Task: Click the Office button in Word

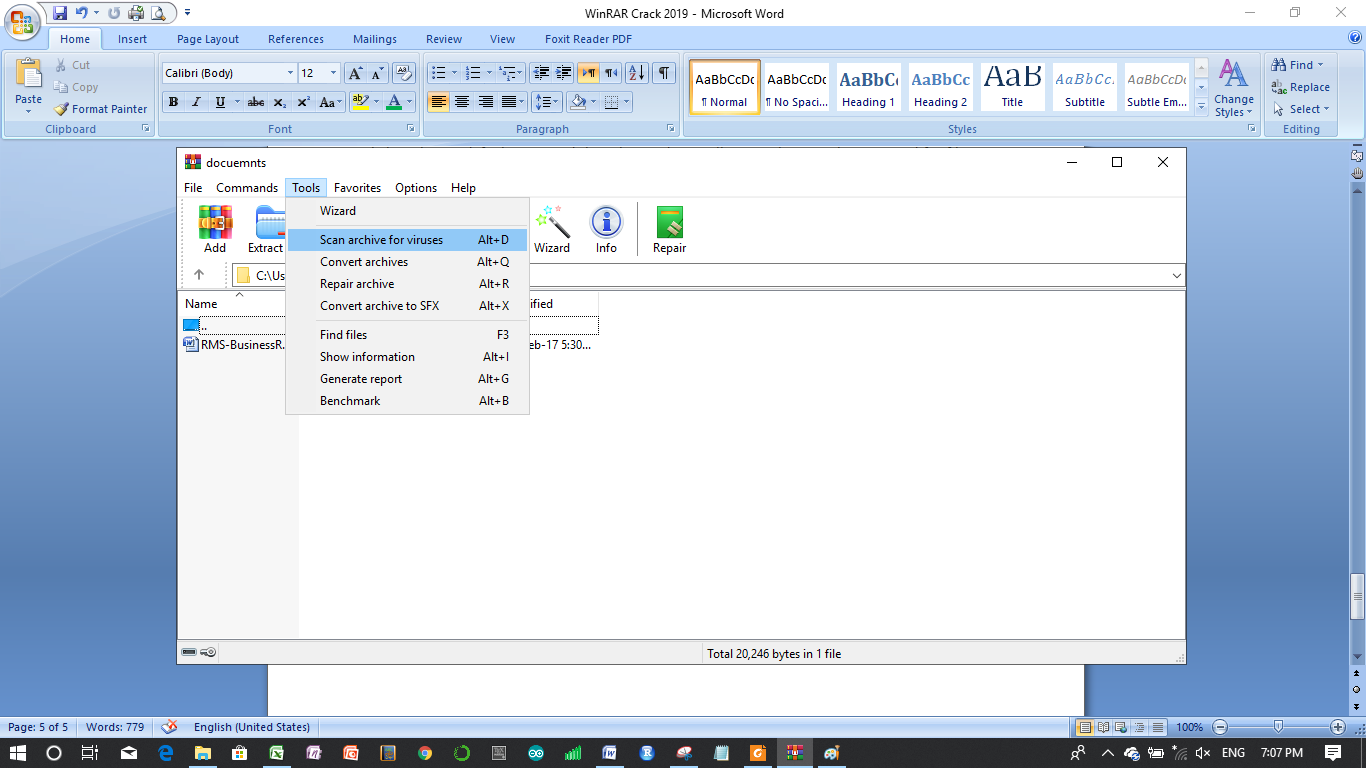Action: pos(22,21)
